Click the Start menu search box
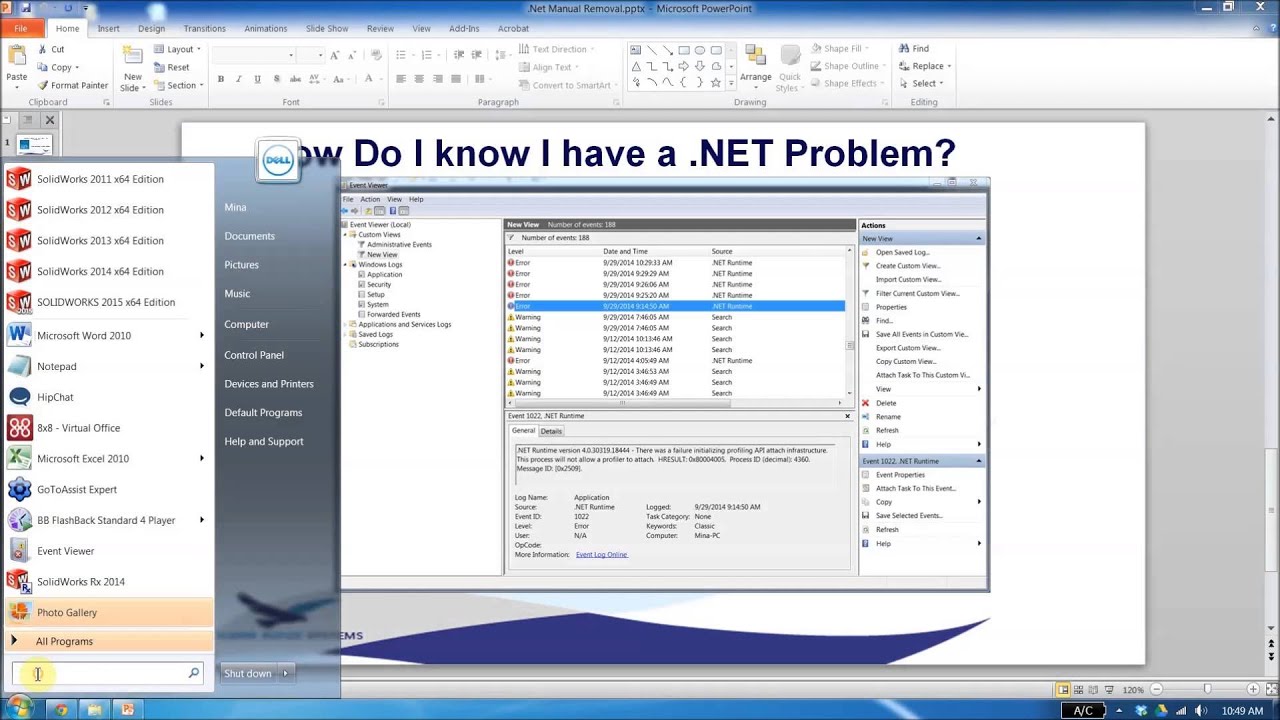The image size is (1280, 720). [x=108, y=673]
